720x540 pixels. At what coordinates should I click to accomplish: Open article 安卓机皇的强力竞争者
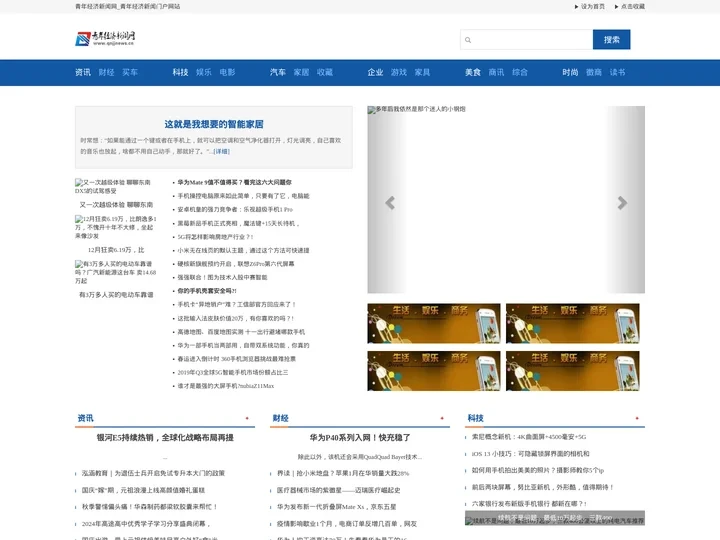coord(235,209)
